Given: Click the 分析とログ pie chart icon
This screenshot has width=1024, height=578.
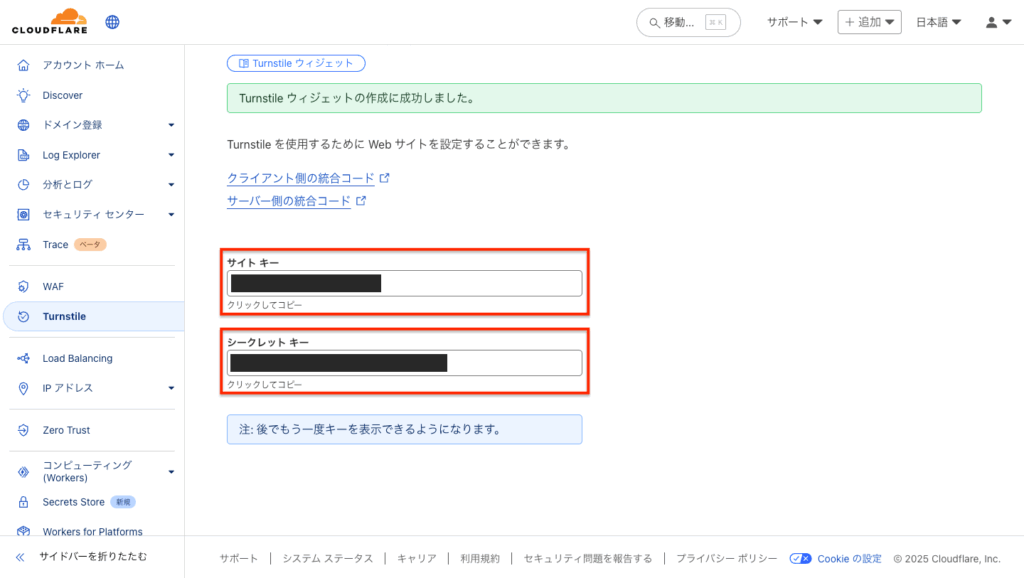Looking at the screenshot, I should pyautogui.click(x=24, y=184).
